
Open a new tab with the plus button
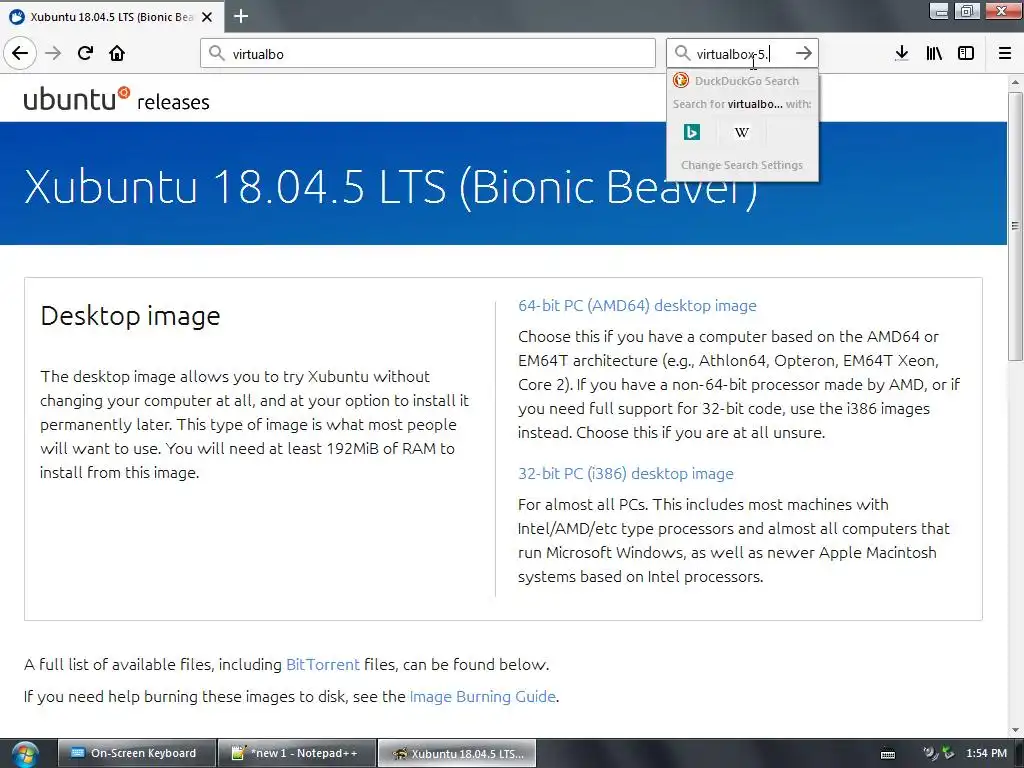241,16
